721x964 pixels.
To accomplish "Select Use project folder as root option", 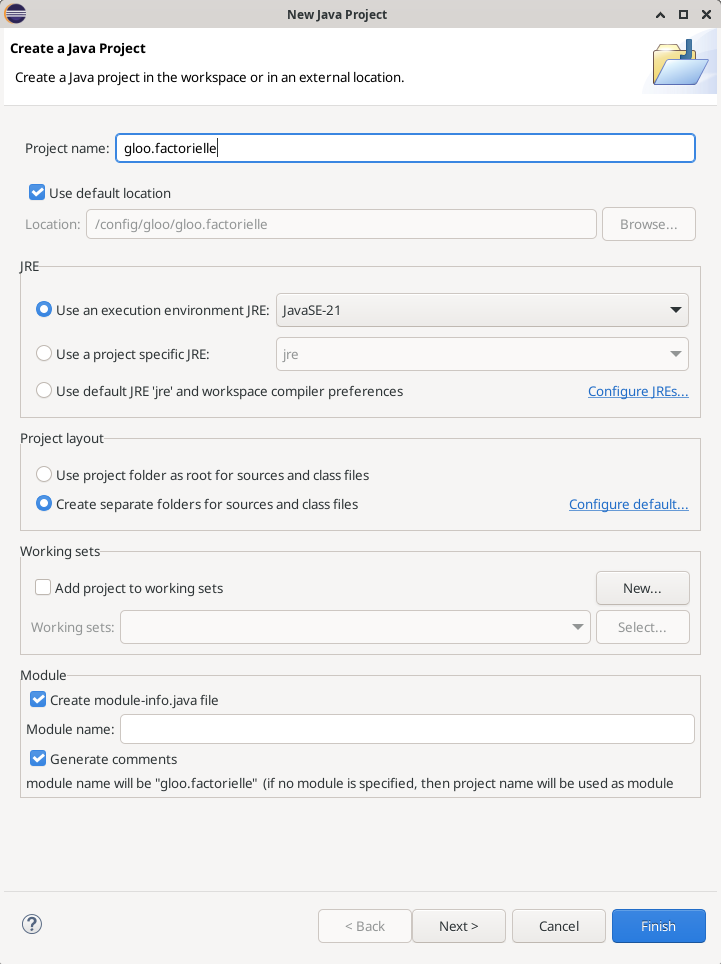I will click(44, 474).
